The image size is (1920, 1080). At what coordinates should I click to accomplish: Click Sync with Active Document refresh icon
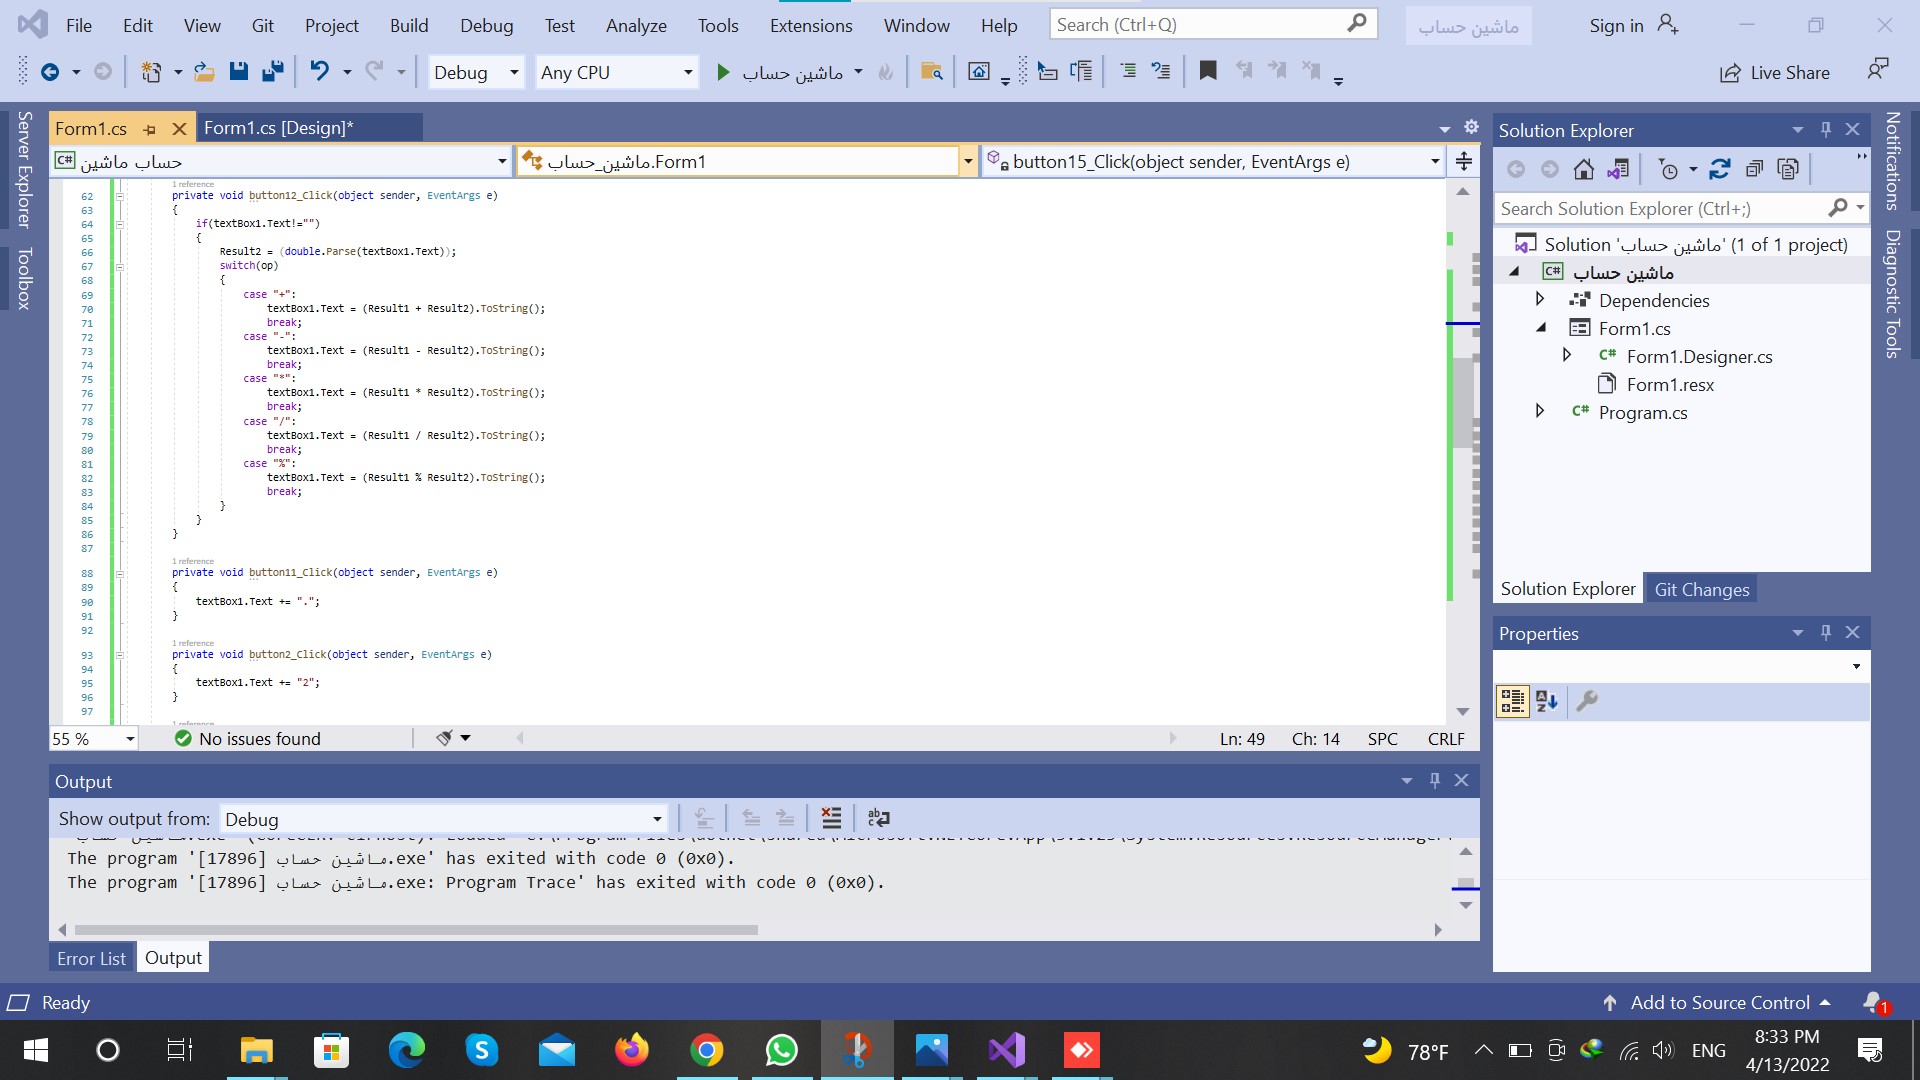[1719, 170]
